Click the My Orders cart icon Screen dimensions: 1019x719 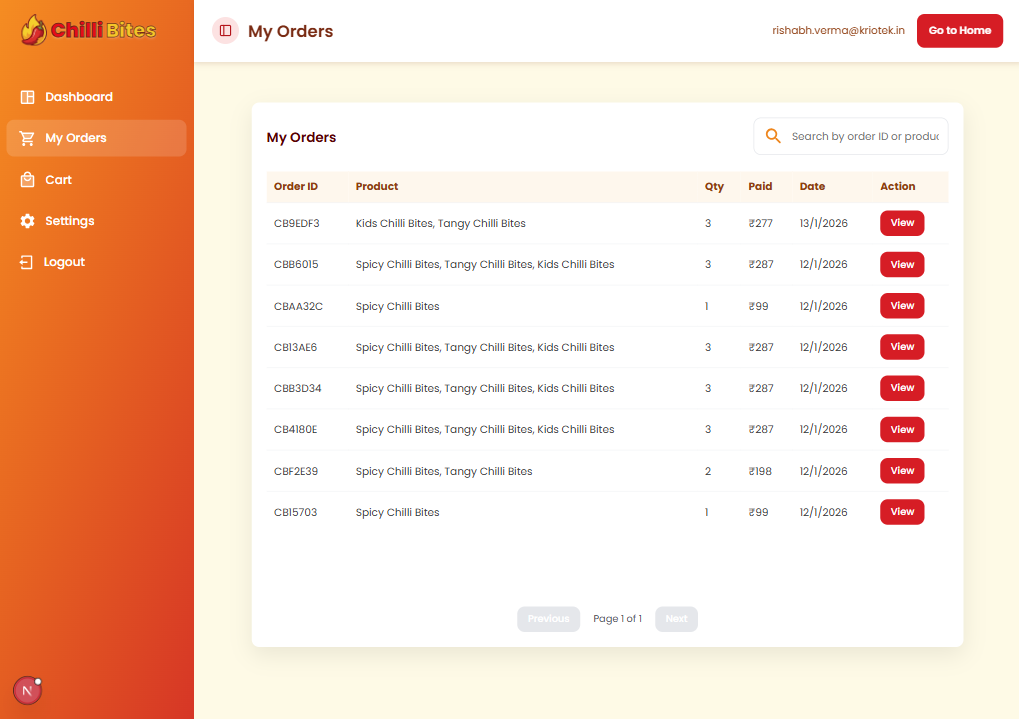[x=27, y=138]
